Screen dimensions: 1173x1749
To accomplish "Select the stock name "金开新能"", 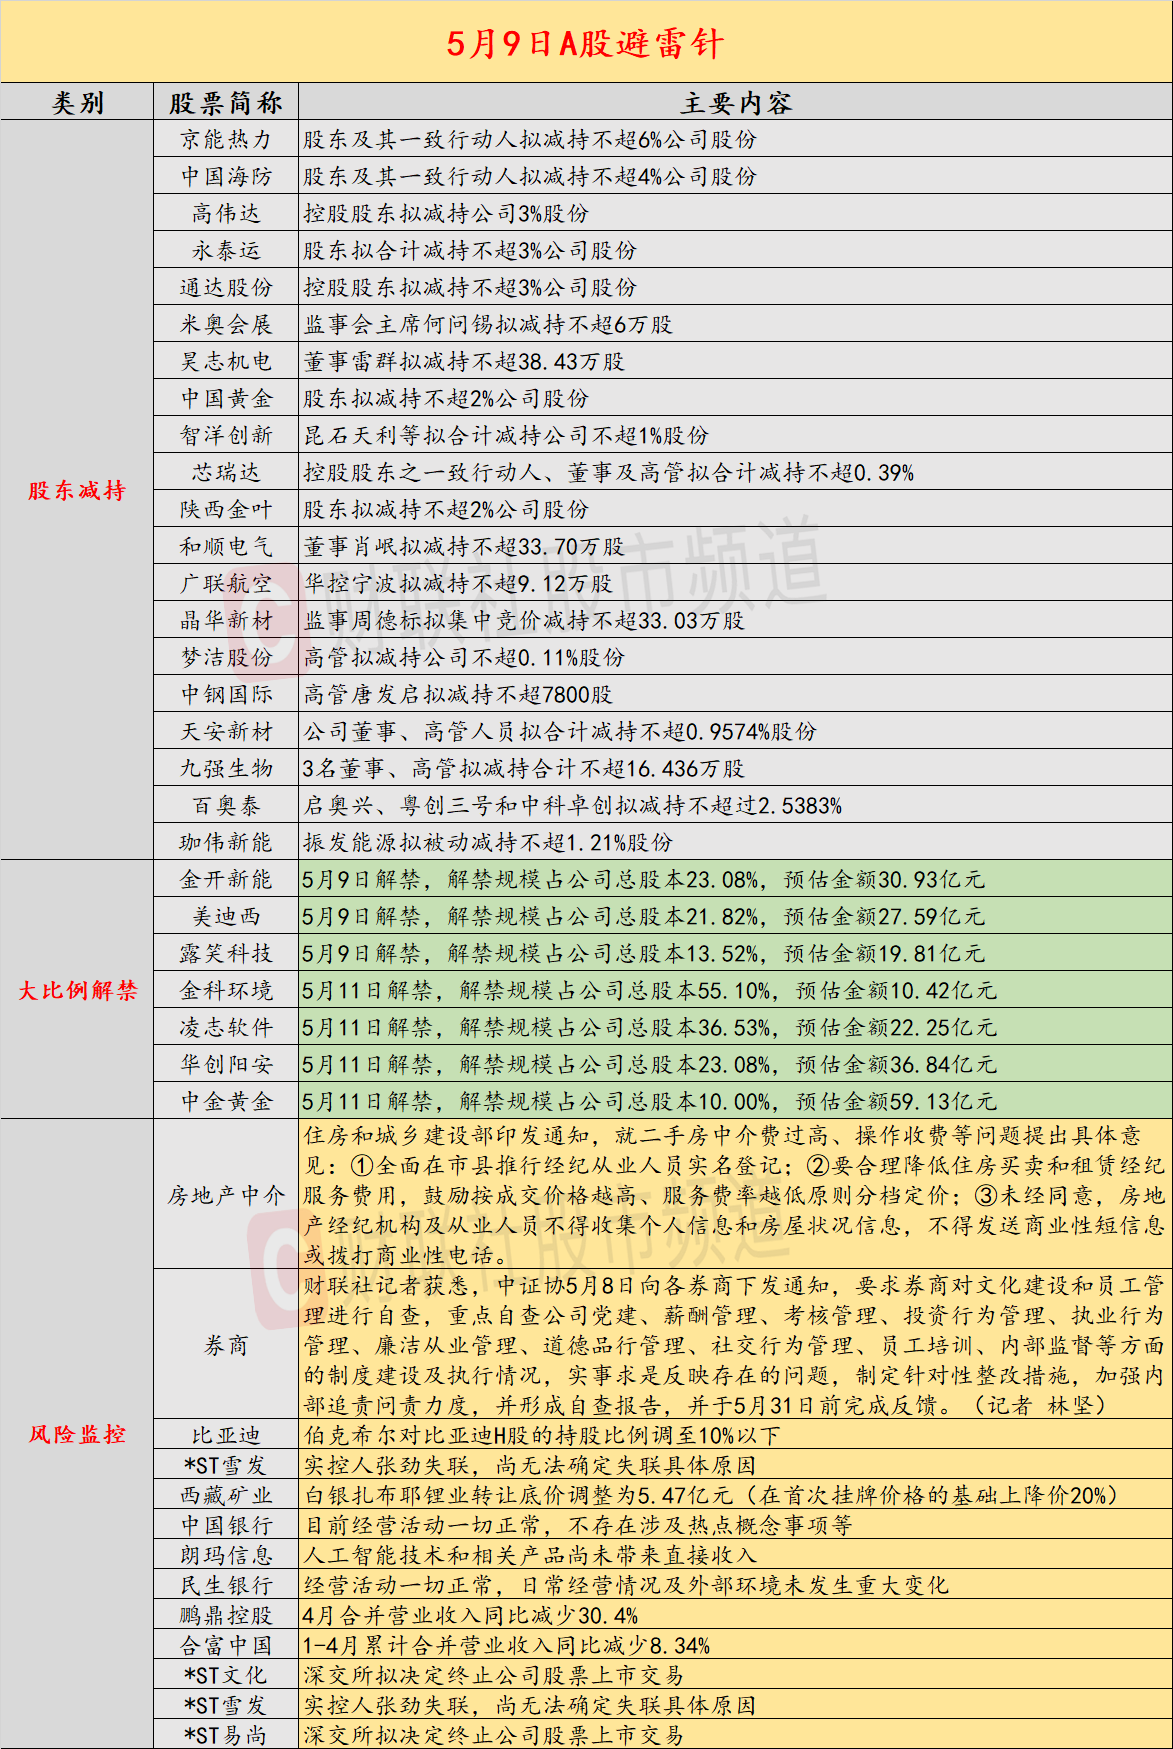I will (x=226, y=879).
